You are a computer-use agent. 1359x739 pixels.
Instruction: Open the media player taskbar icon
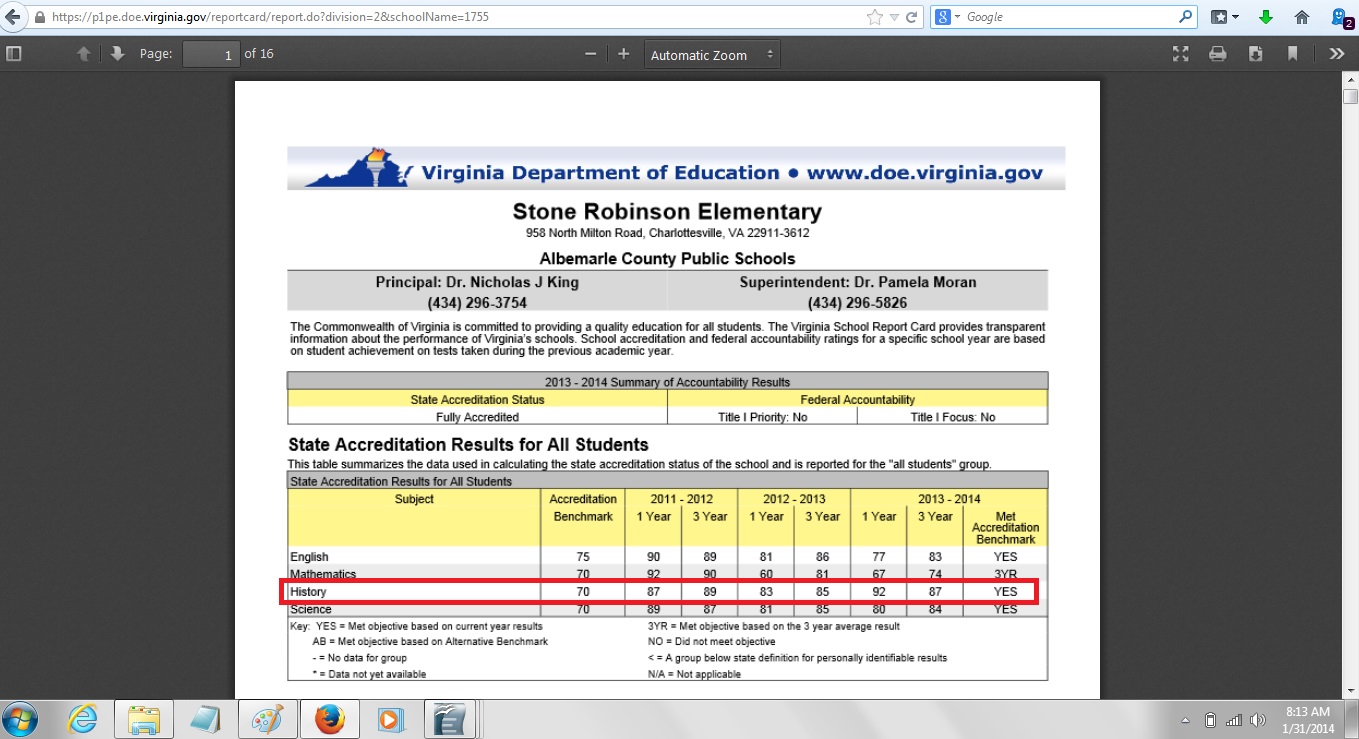pyautogui.click(x=390, y=719)
